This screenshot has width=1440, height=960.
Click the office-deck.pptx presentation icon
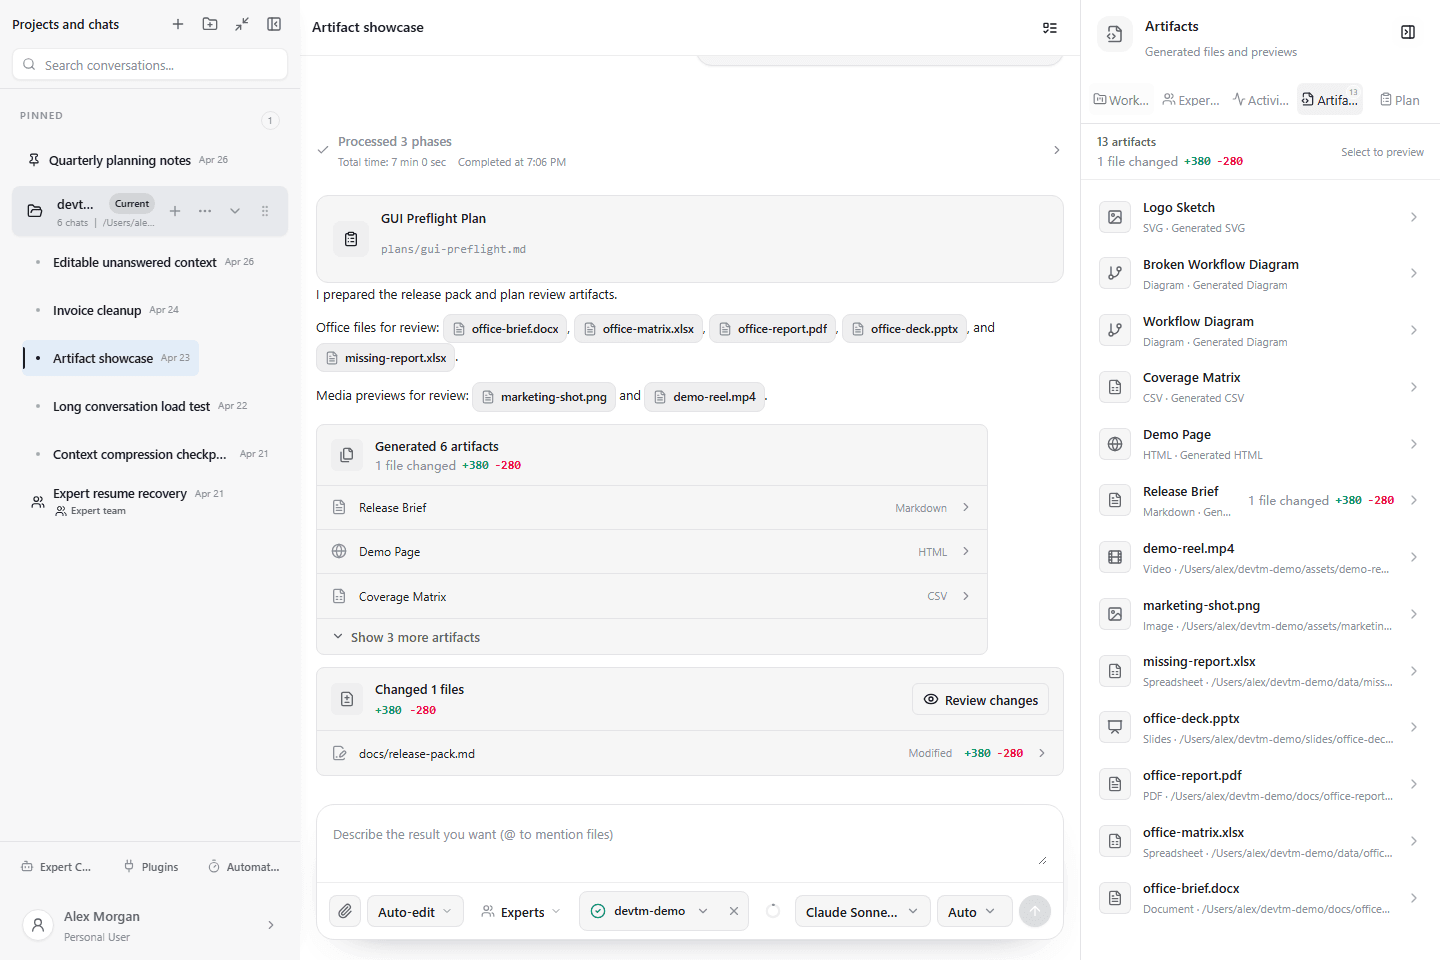pyautogui.click(x=1115, y=727)
